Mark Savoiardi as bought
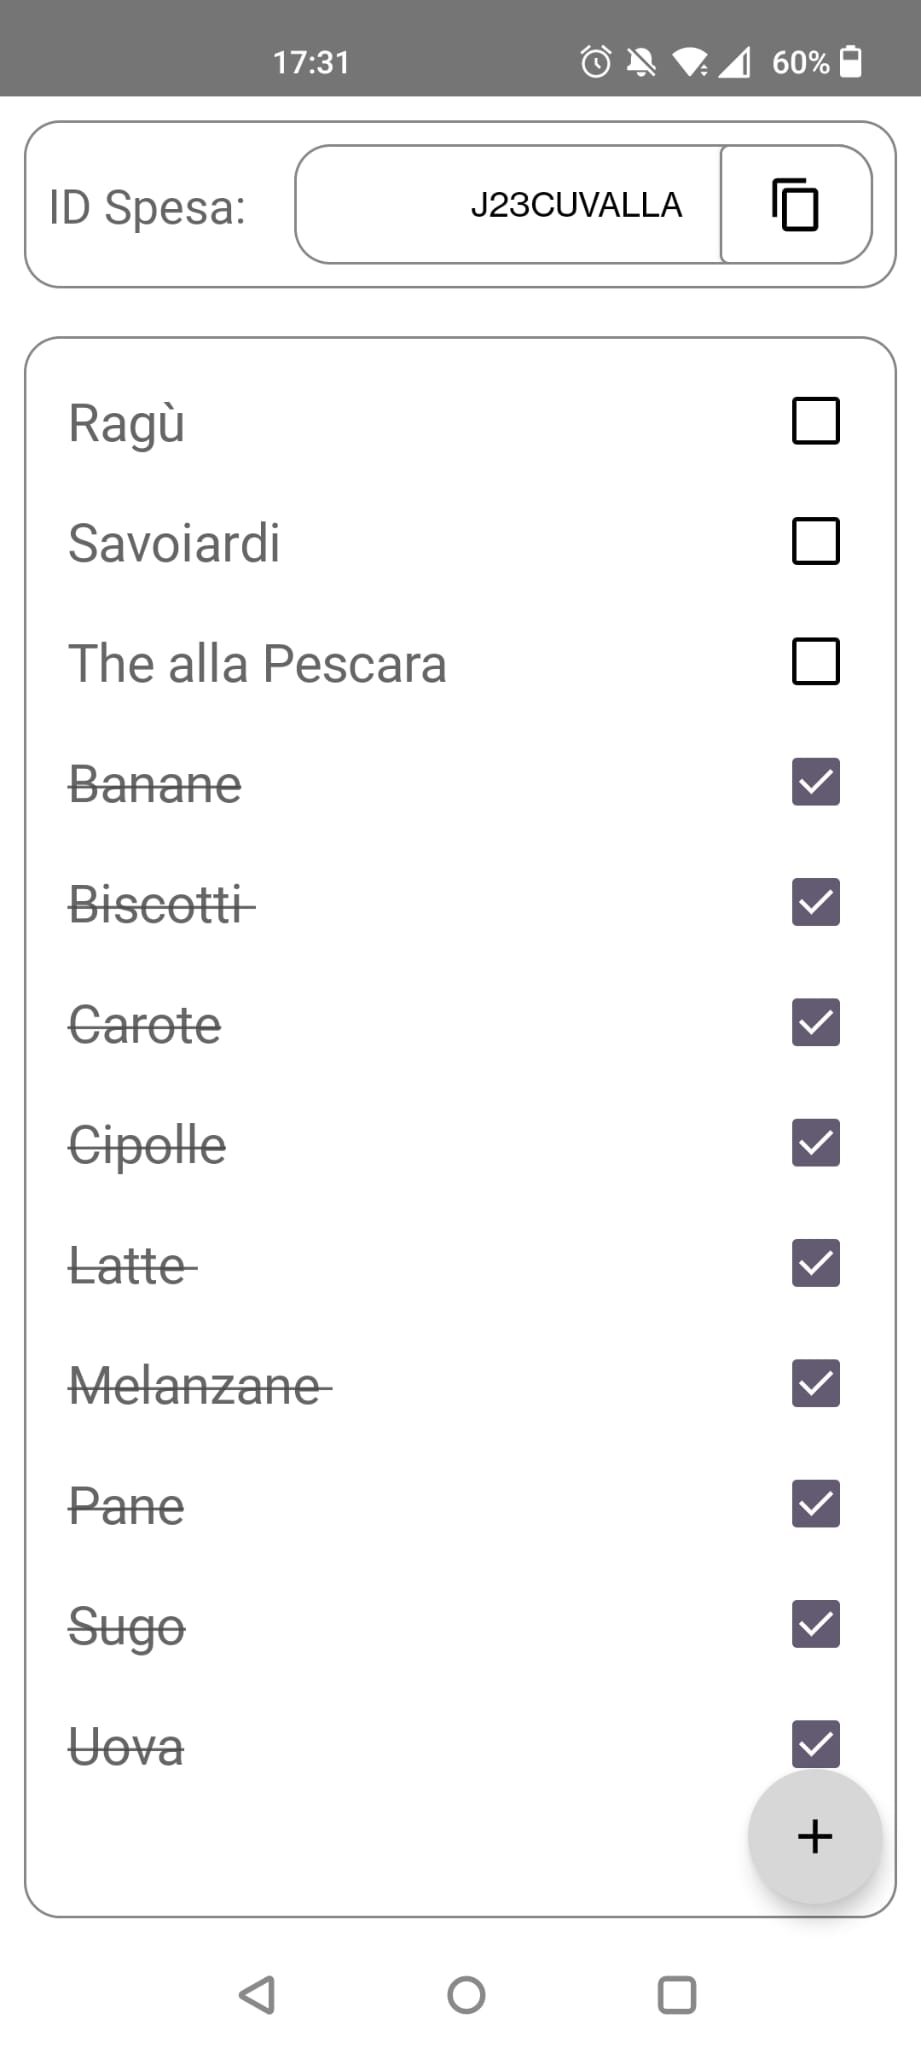 click(815, 541)
